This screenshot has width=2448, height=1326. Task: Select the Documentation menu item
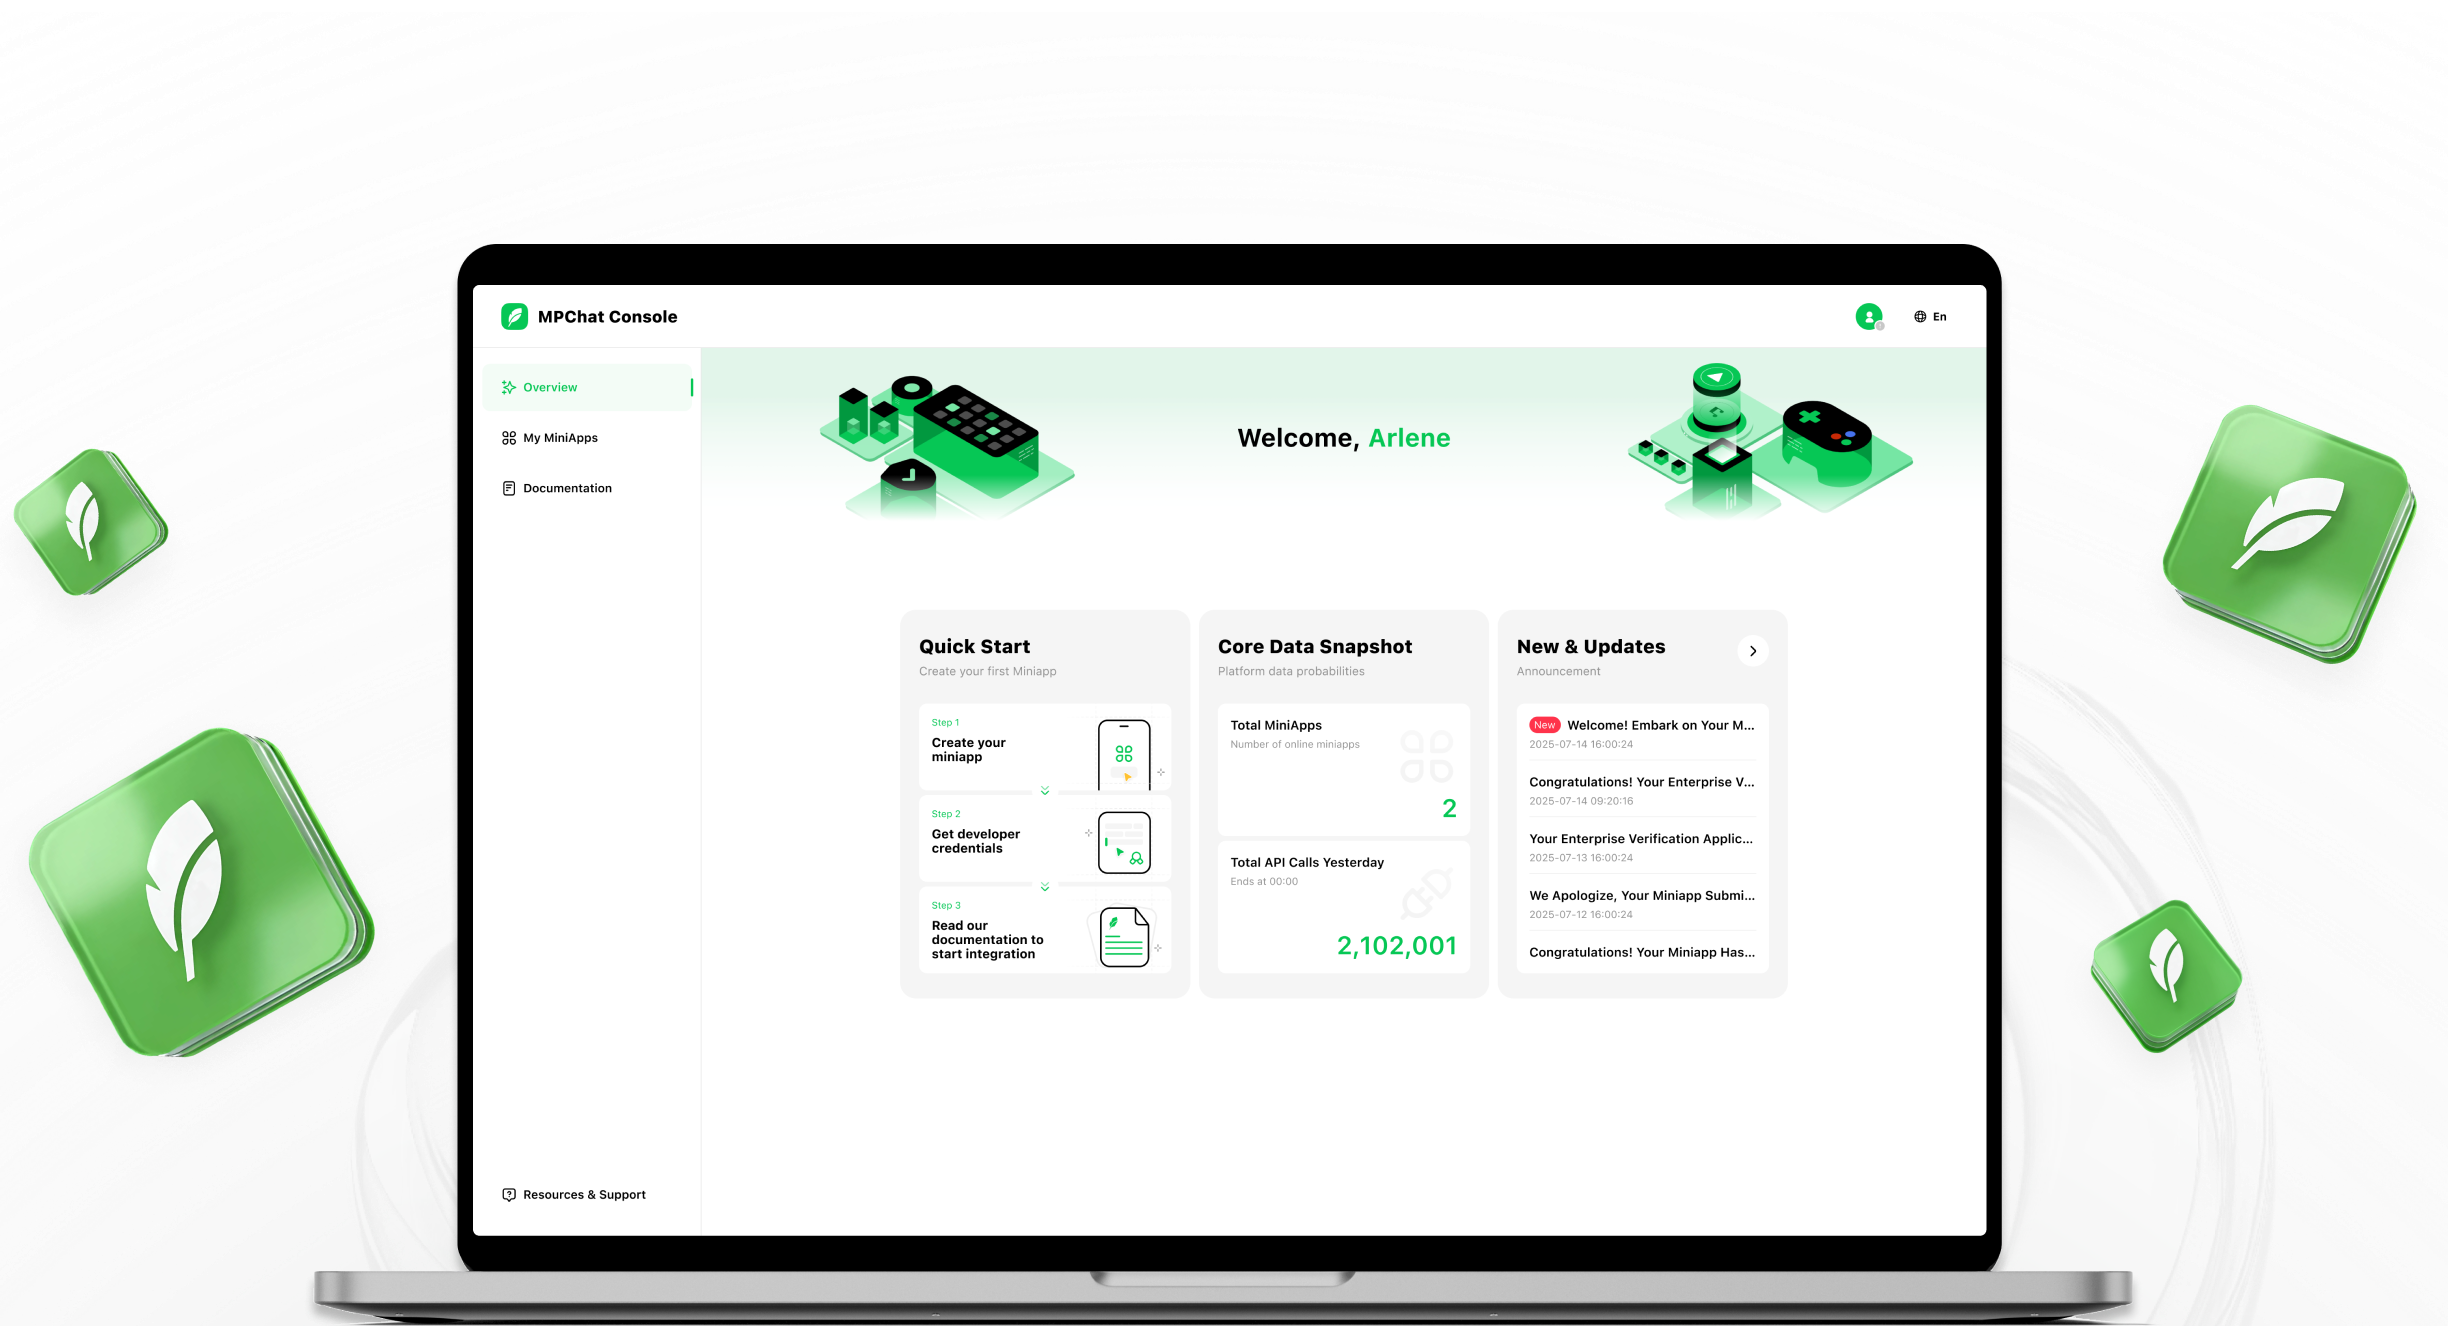[x=567, y=489]
